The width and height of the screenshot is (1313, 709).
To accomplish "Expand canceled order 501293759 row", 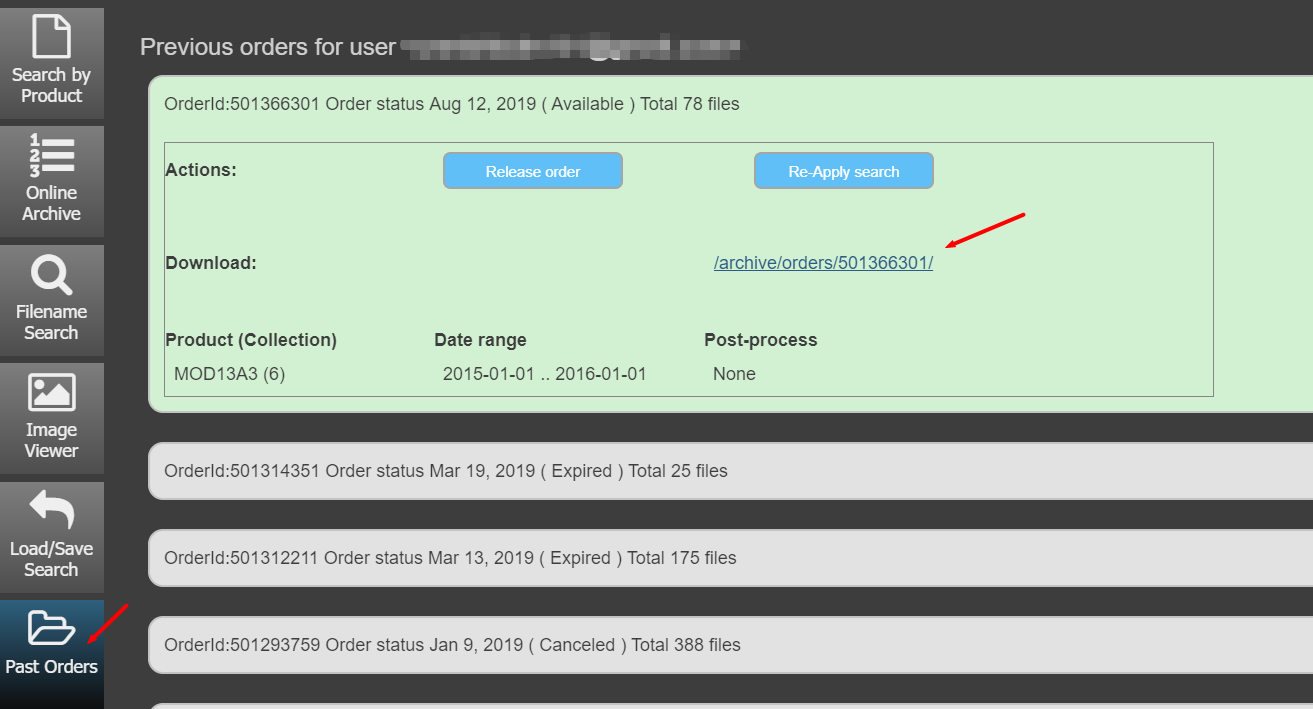I will pos(730,645).
